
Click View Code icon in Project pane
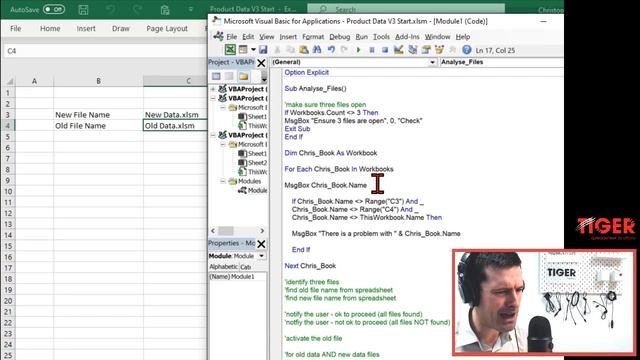pos(216,76)
